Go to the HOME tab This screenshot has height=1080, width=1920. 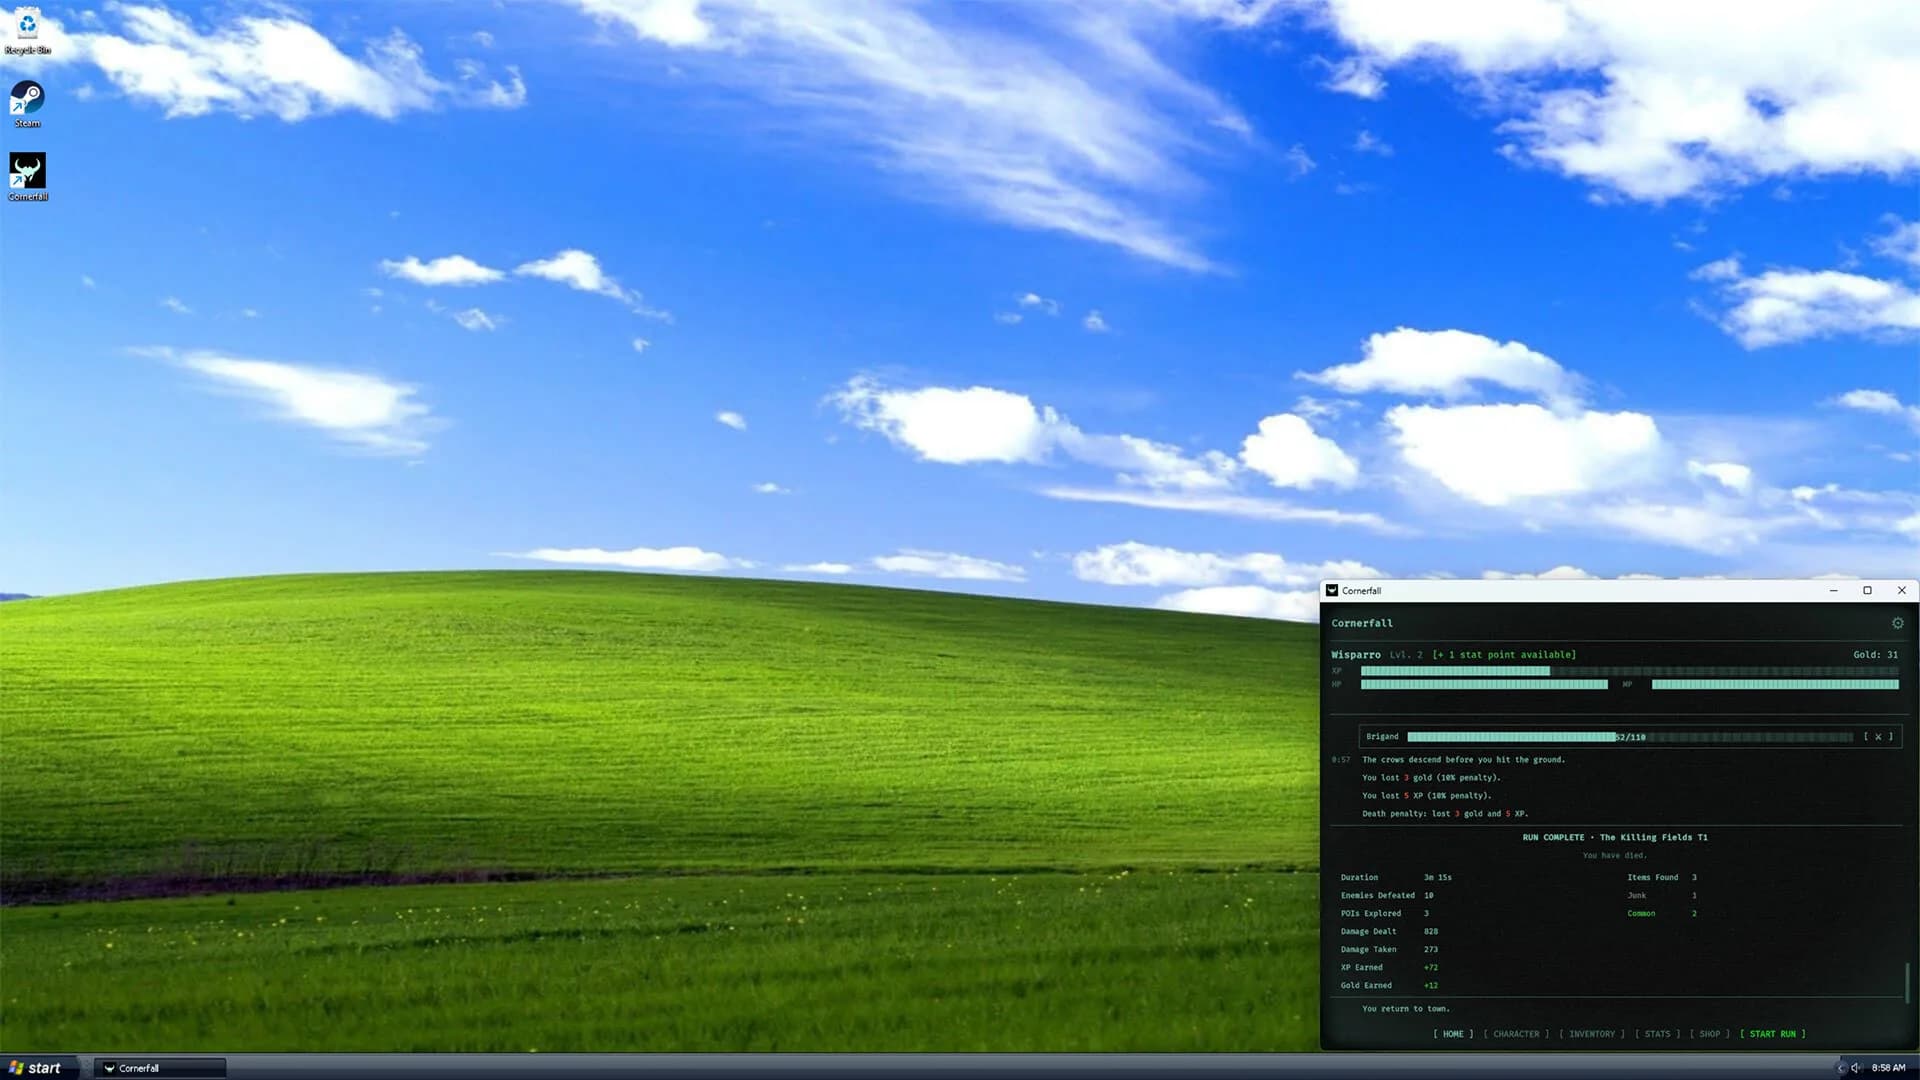(1453, 1034)
